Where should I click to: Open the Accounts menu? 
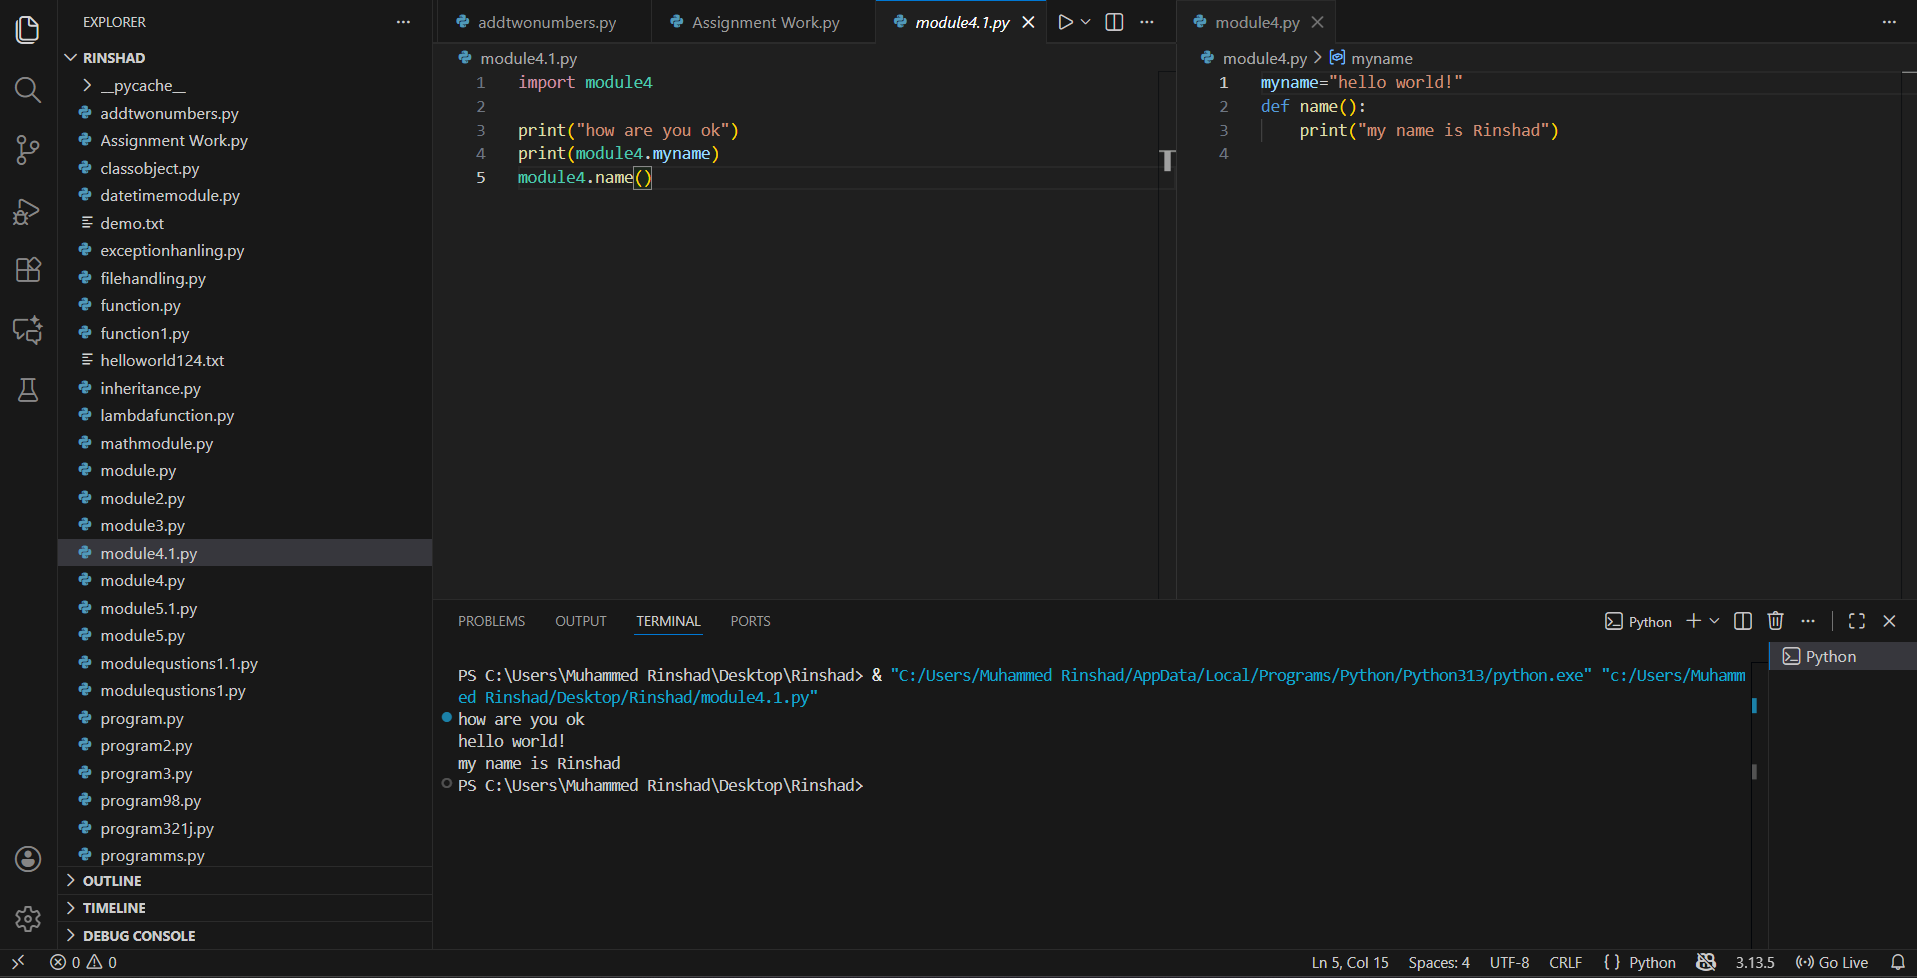[27, 858]
